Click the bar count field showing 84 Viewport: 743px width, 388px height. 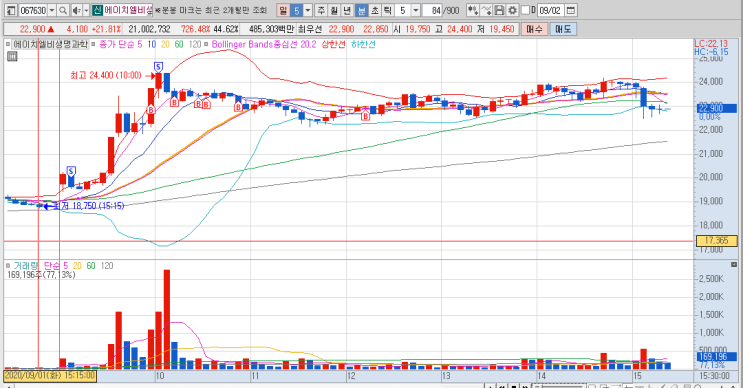pos(432,10)
